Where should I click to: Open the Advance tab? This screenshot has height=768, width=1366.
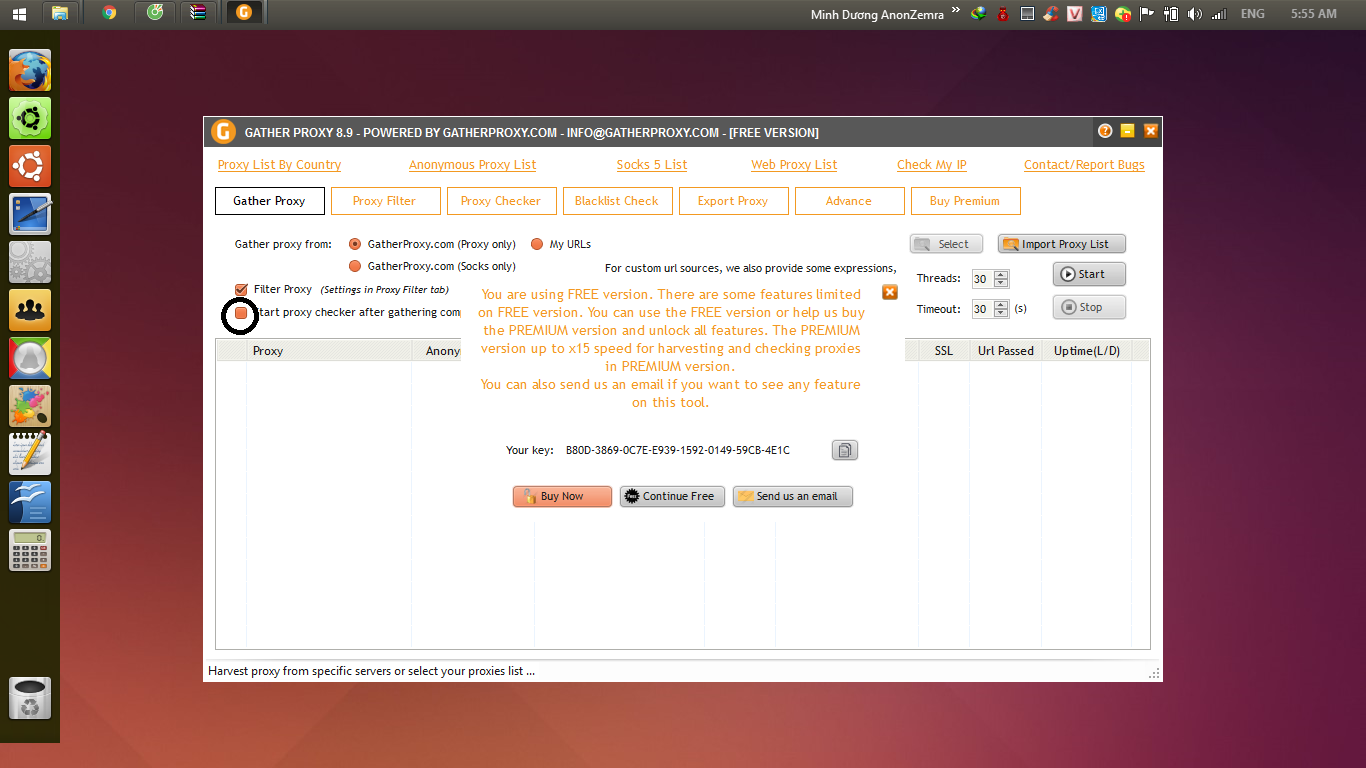click(850, 201)
